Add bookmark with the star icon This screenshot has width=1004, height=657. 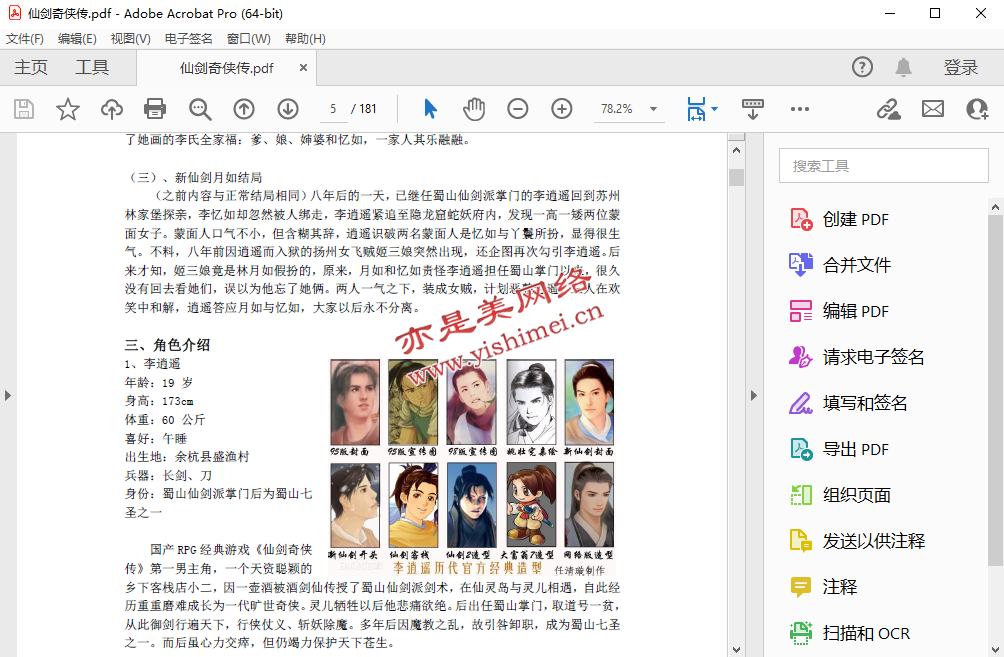tap(68, 109)
